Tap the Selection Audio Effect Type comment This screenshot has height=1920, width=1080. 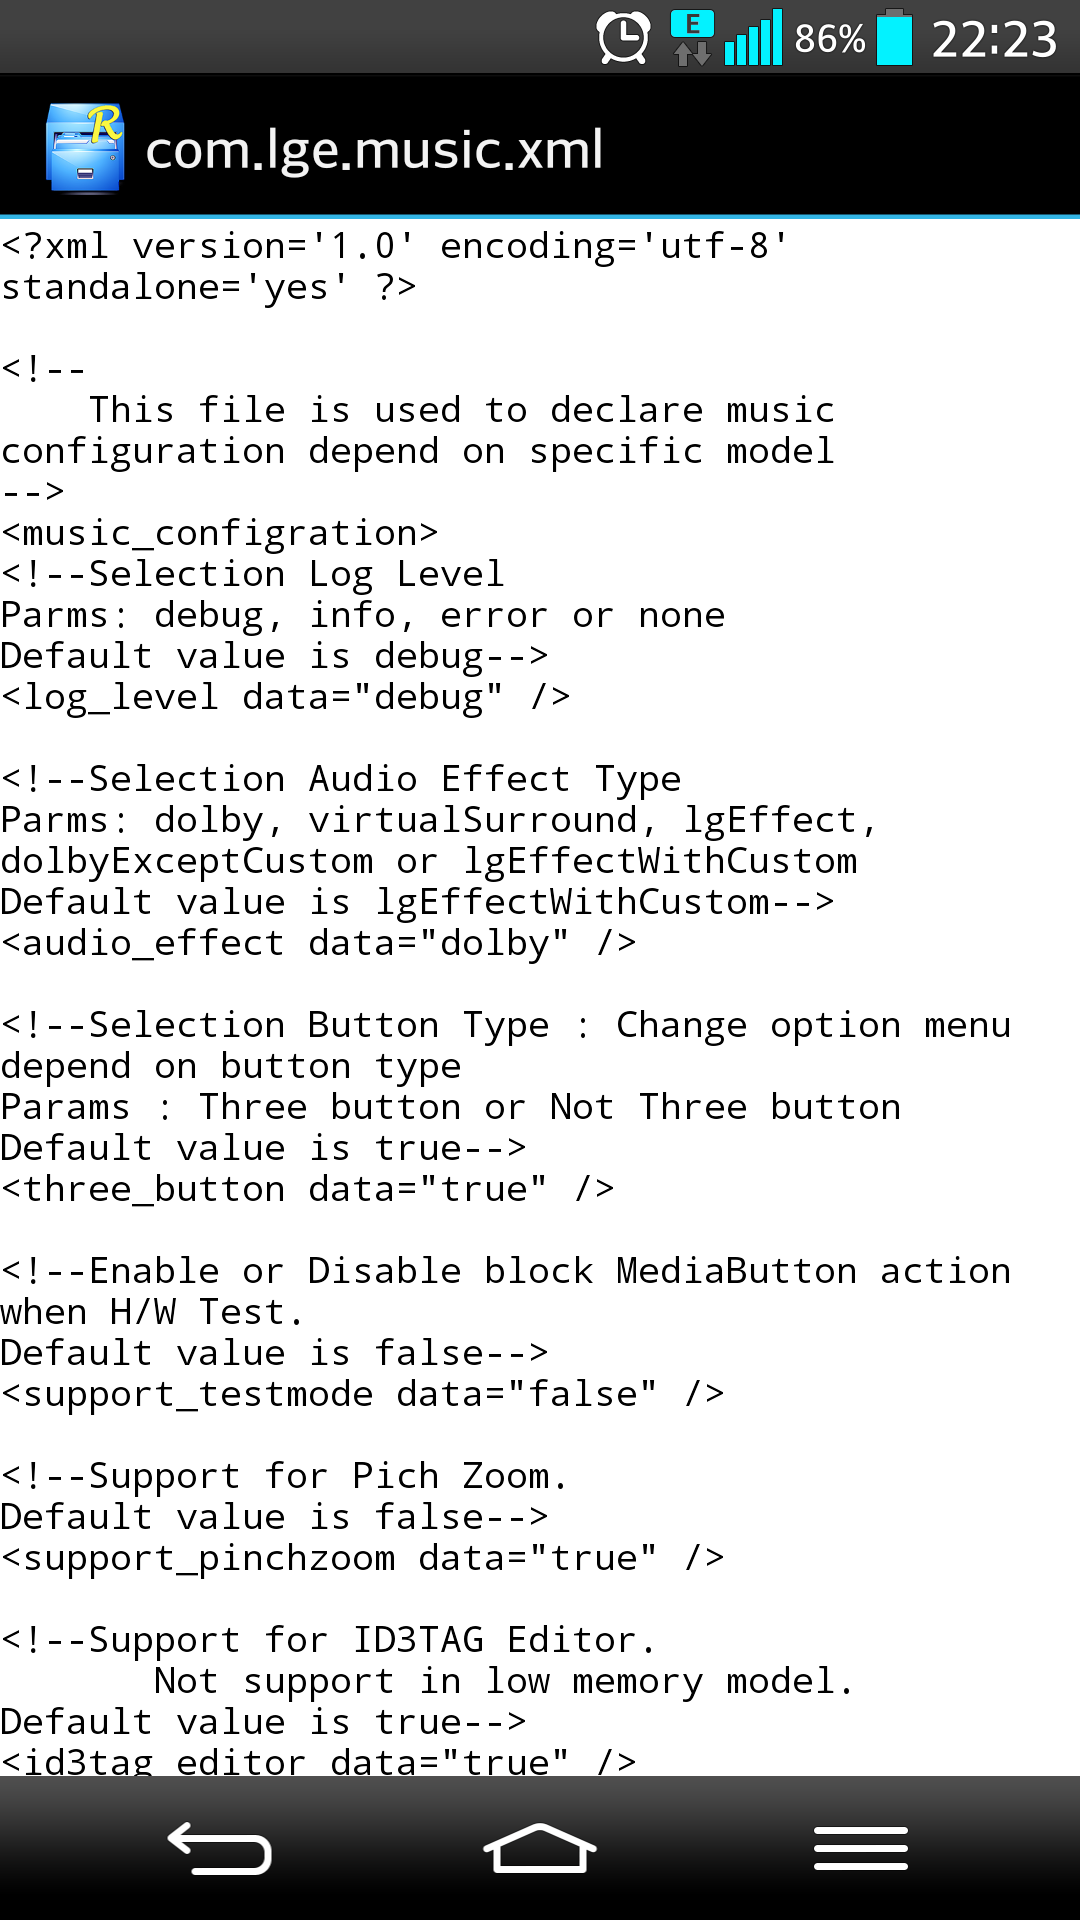click(340, 779)
